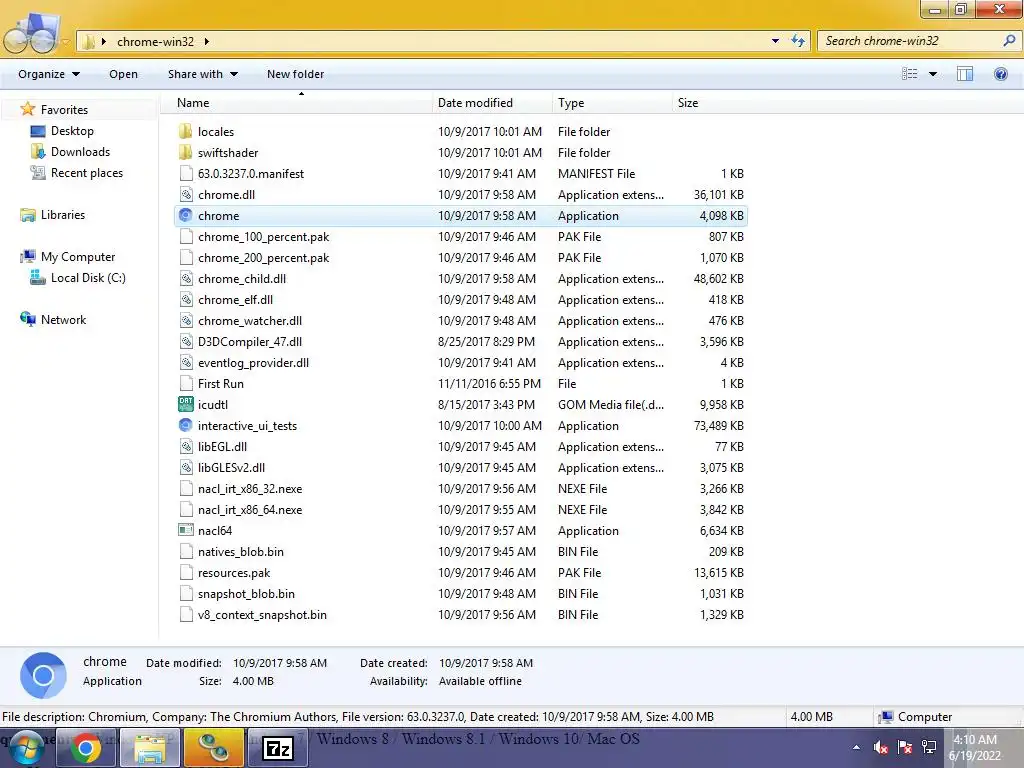This screenshot has width=1024, height=768.
Task: Click the Network icon in sidebar
Action: pyautogui.click(x=27, y=319)
